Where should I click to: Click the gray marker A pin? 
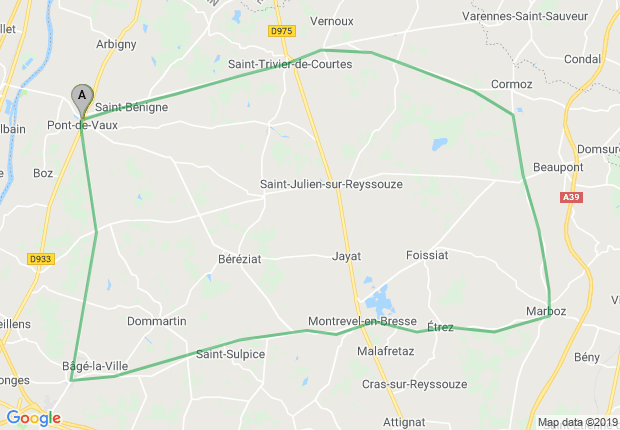pos(82,100)
